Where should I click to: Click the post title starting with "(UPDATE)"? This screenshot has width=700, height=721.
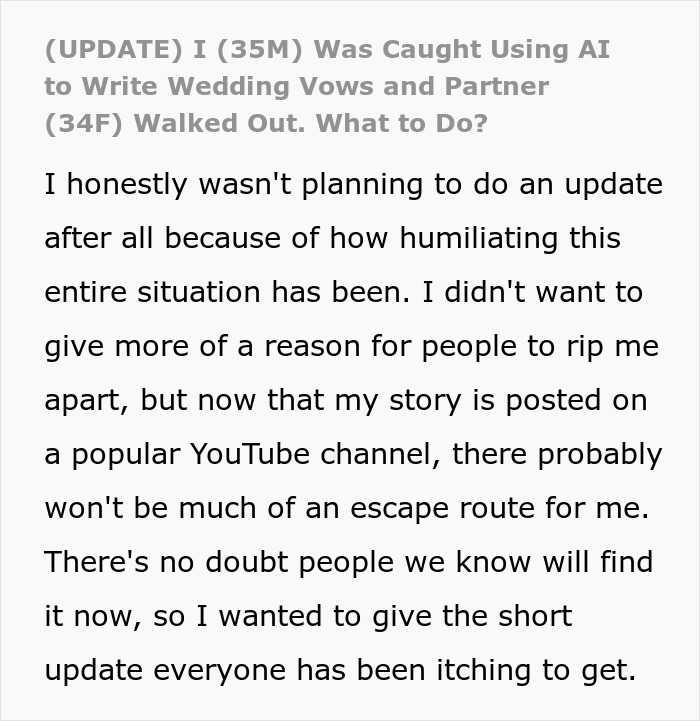tap(326, 86)
